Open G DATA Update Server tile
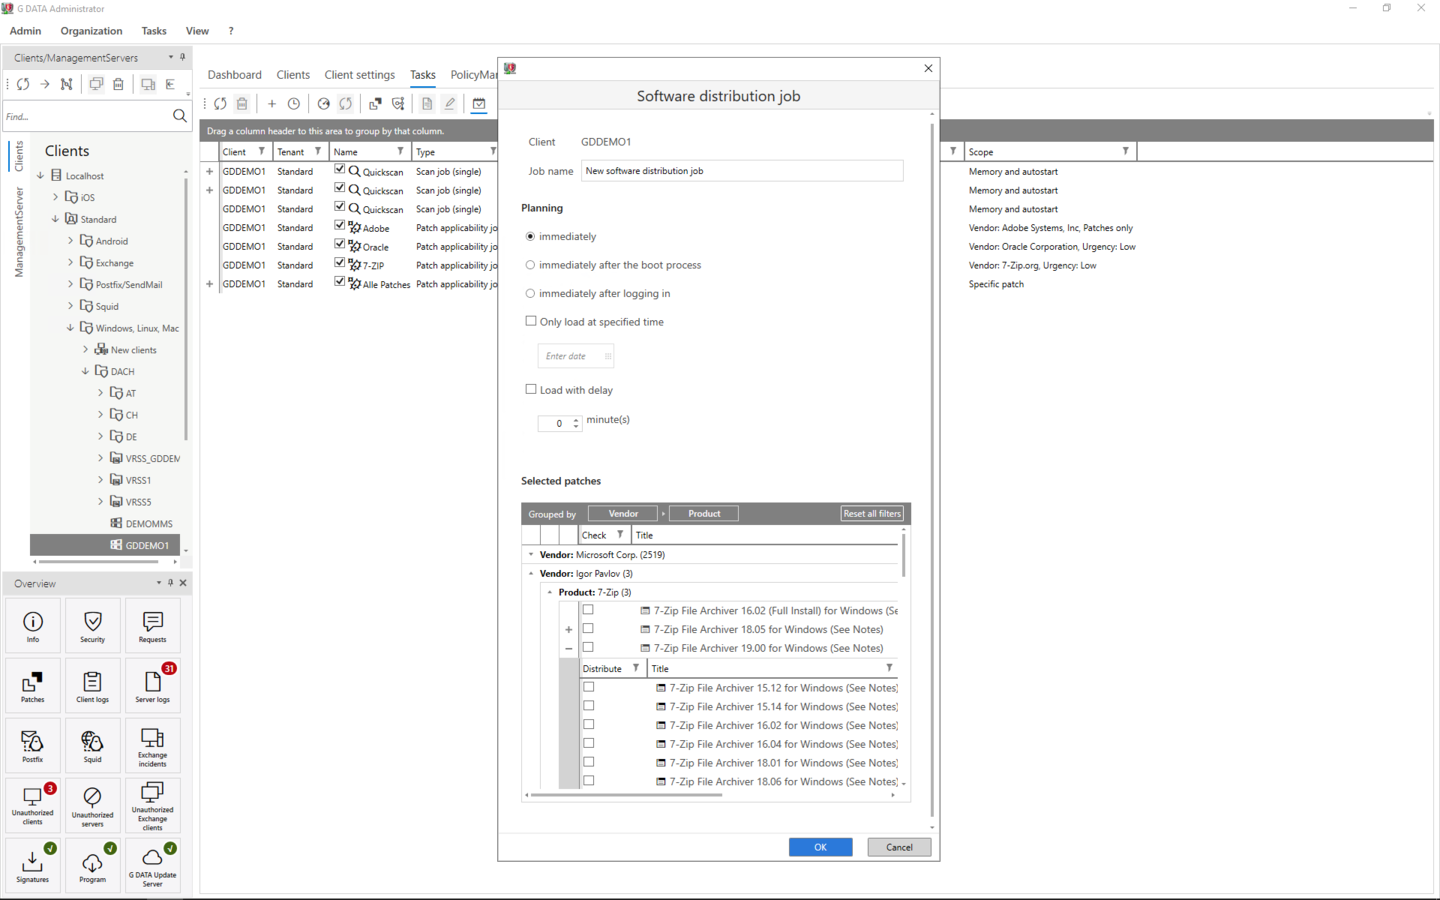The width and height of the screenshot is (1440, 900). click(x=152, y=864)
